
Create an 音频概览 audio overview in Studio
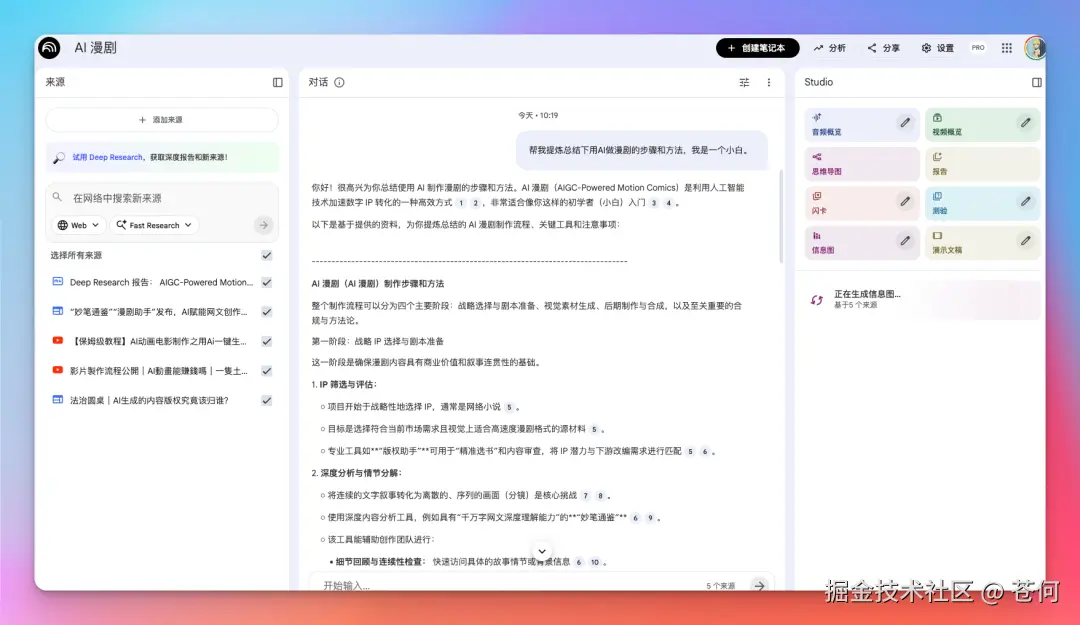[850, 124]
